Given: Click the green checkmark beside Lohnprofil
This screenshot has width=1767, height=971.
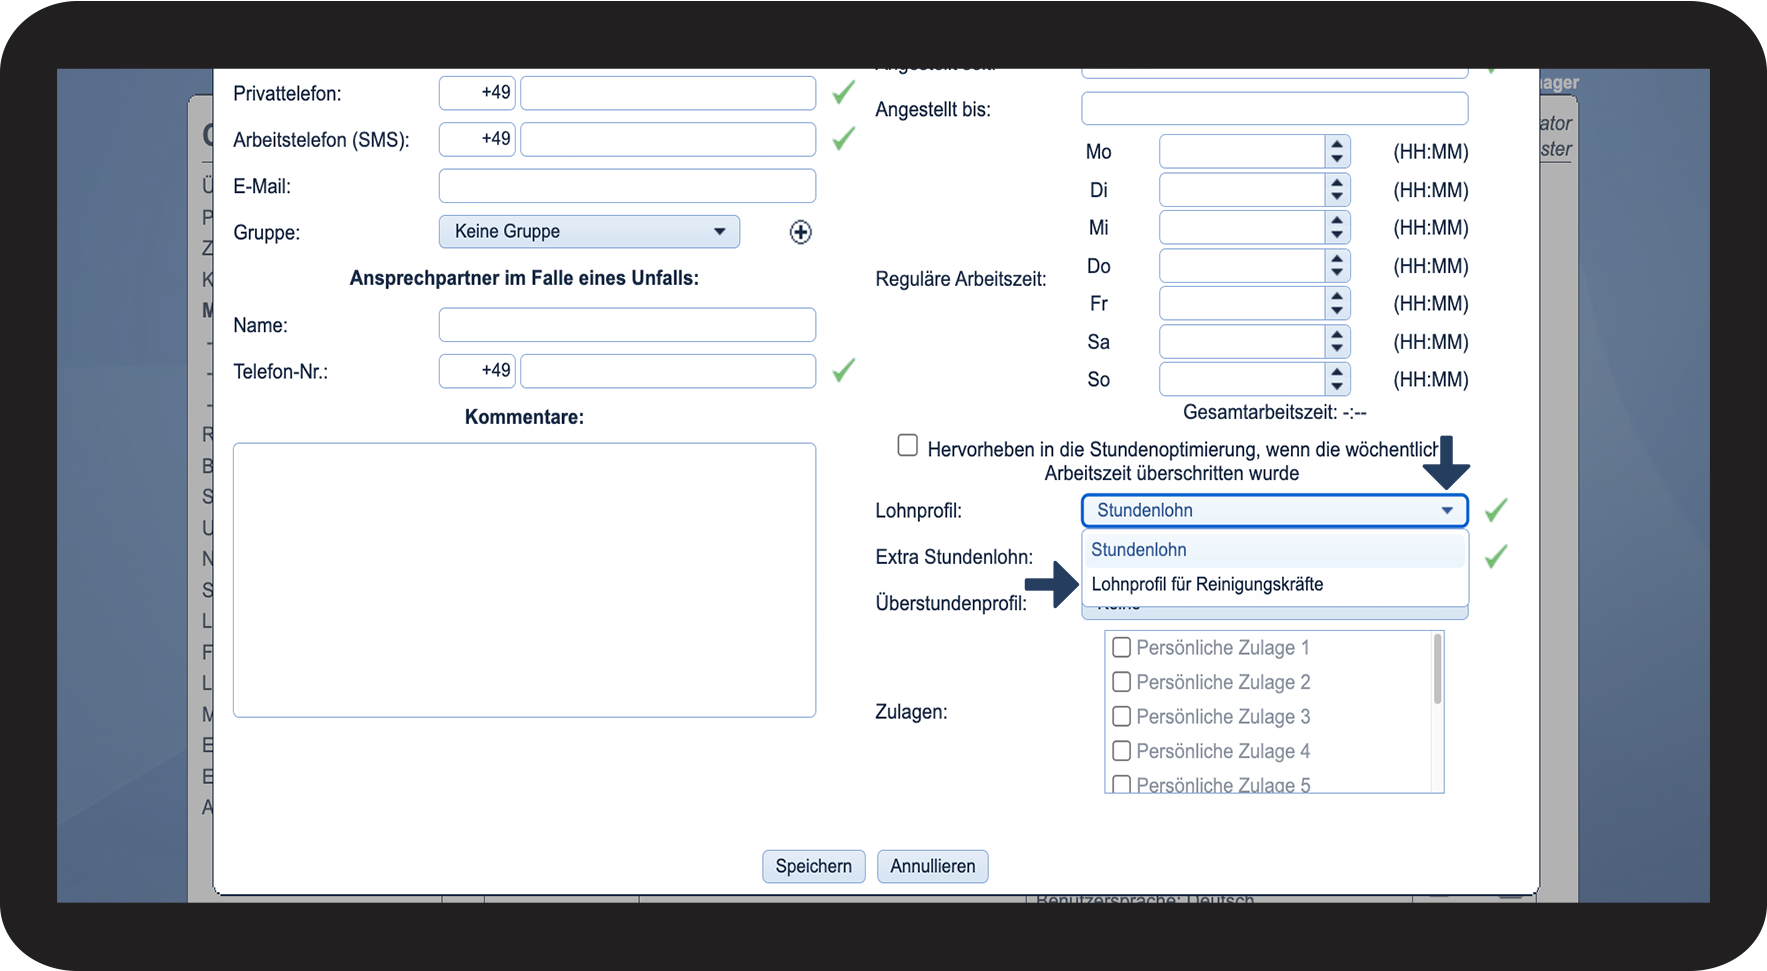Looking at the screenshot, I should coord(1496,510).
